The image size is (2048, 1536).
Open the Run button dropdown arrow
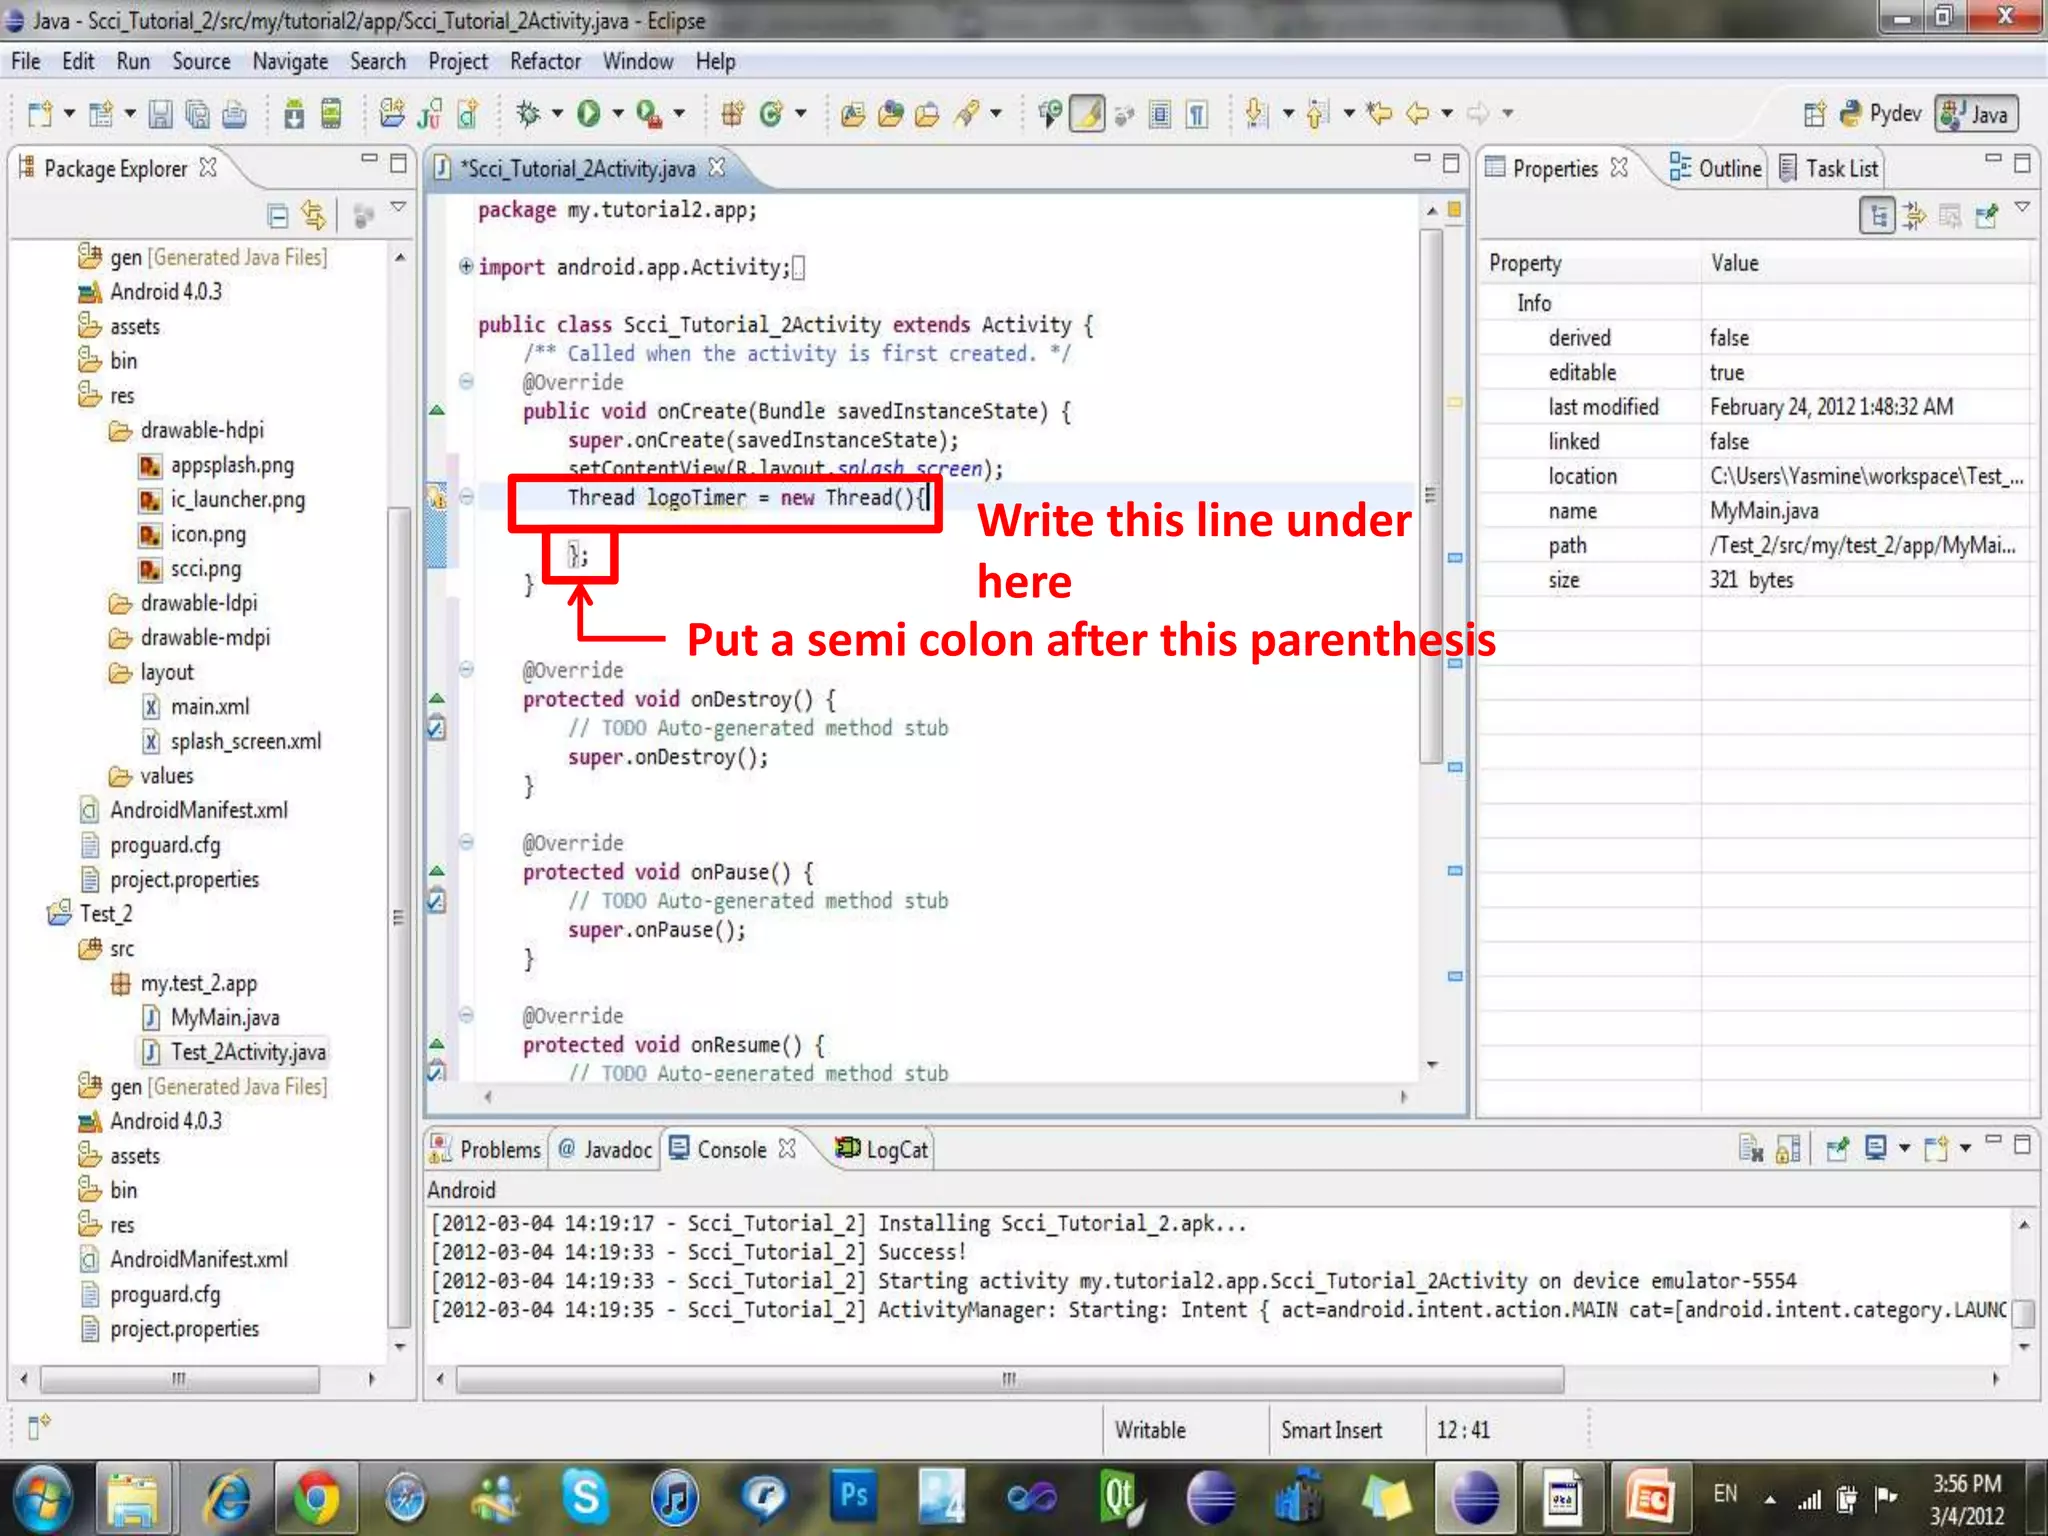617,114
